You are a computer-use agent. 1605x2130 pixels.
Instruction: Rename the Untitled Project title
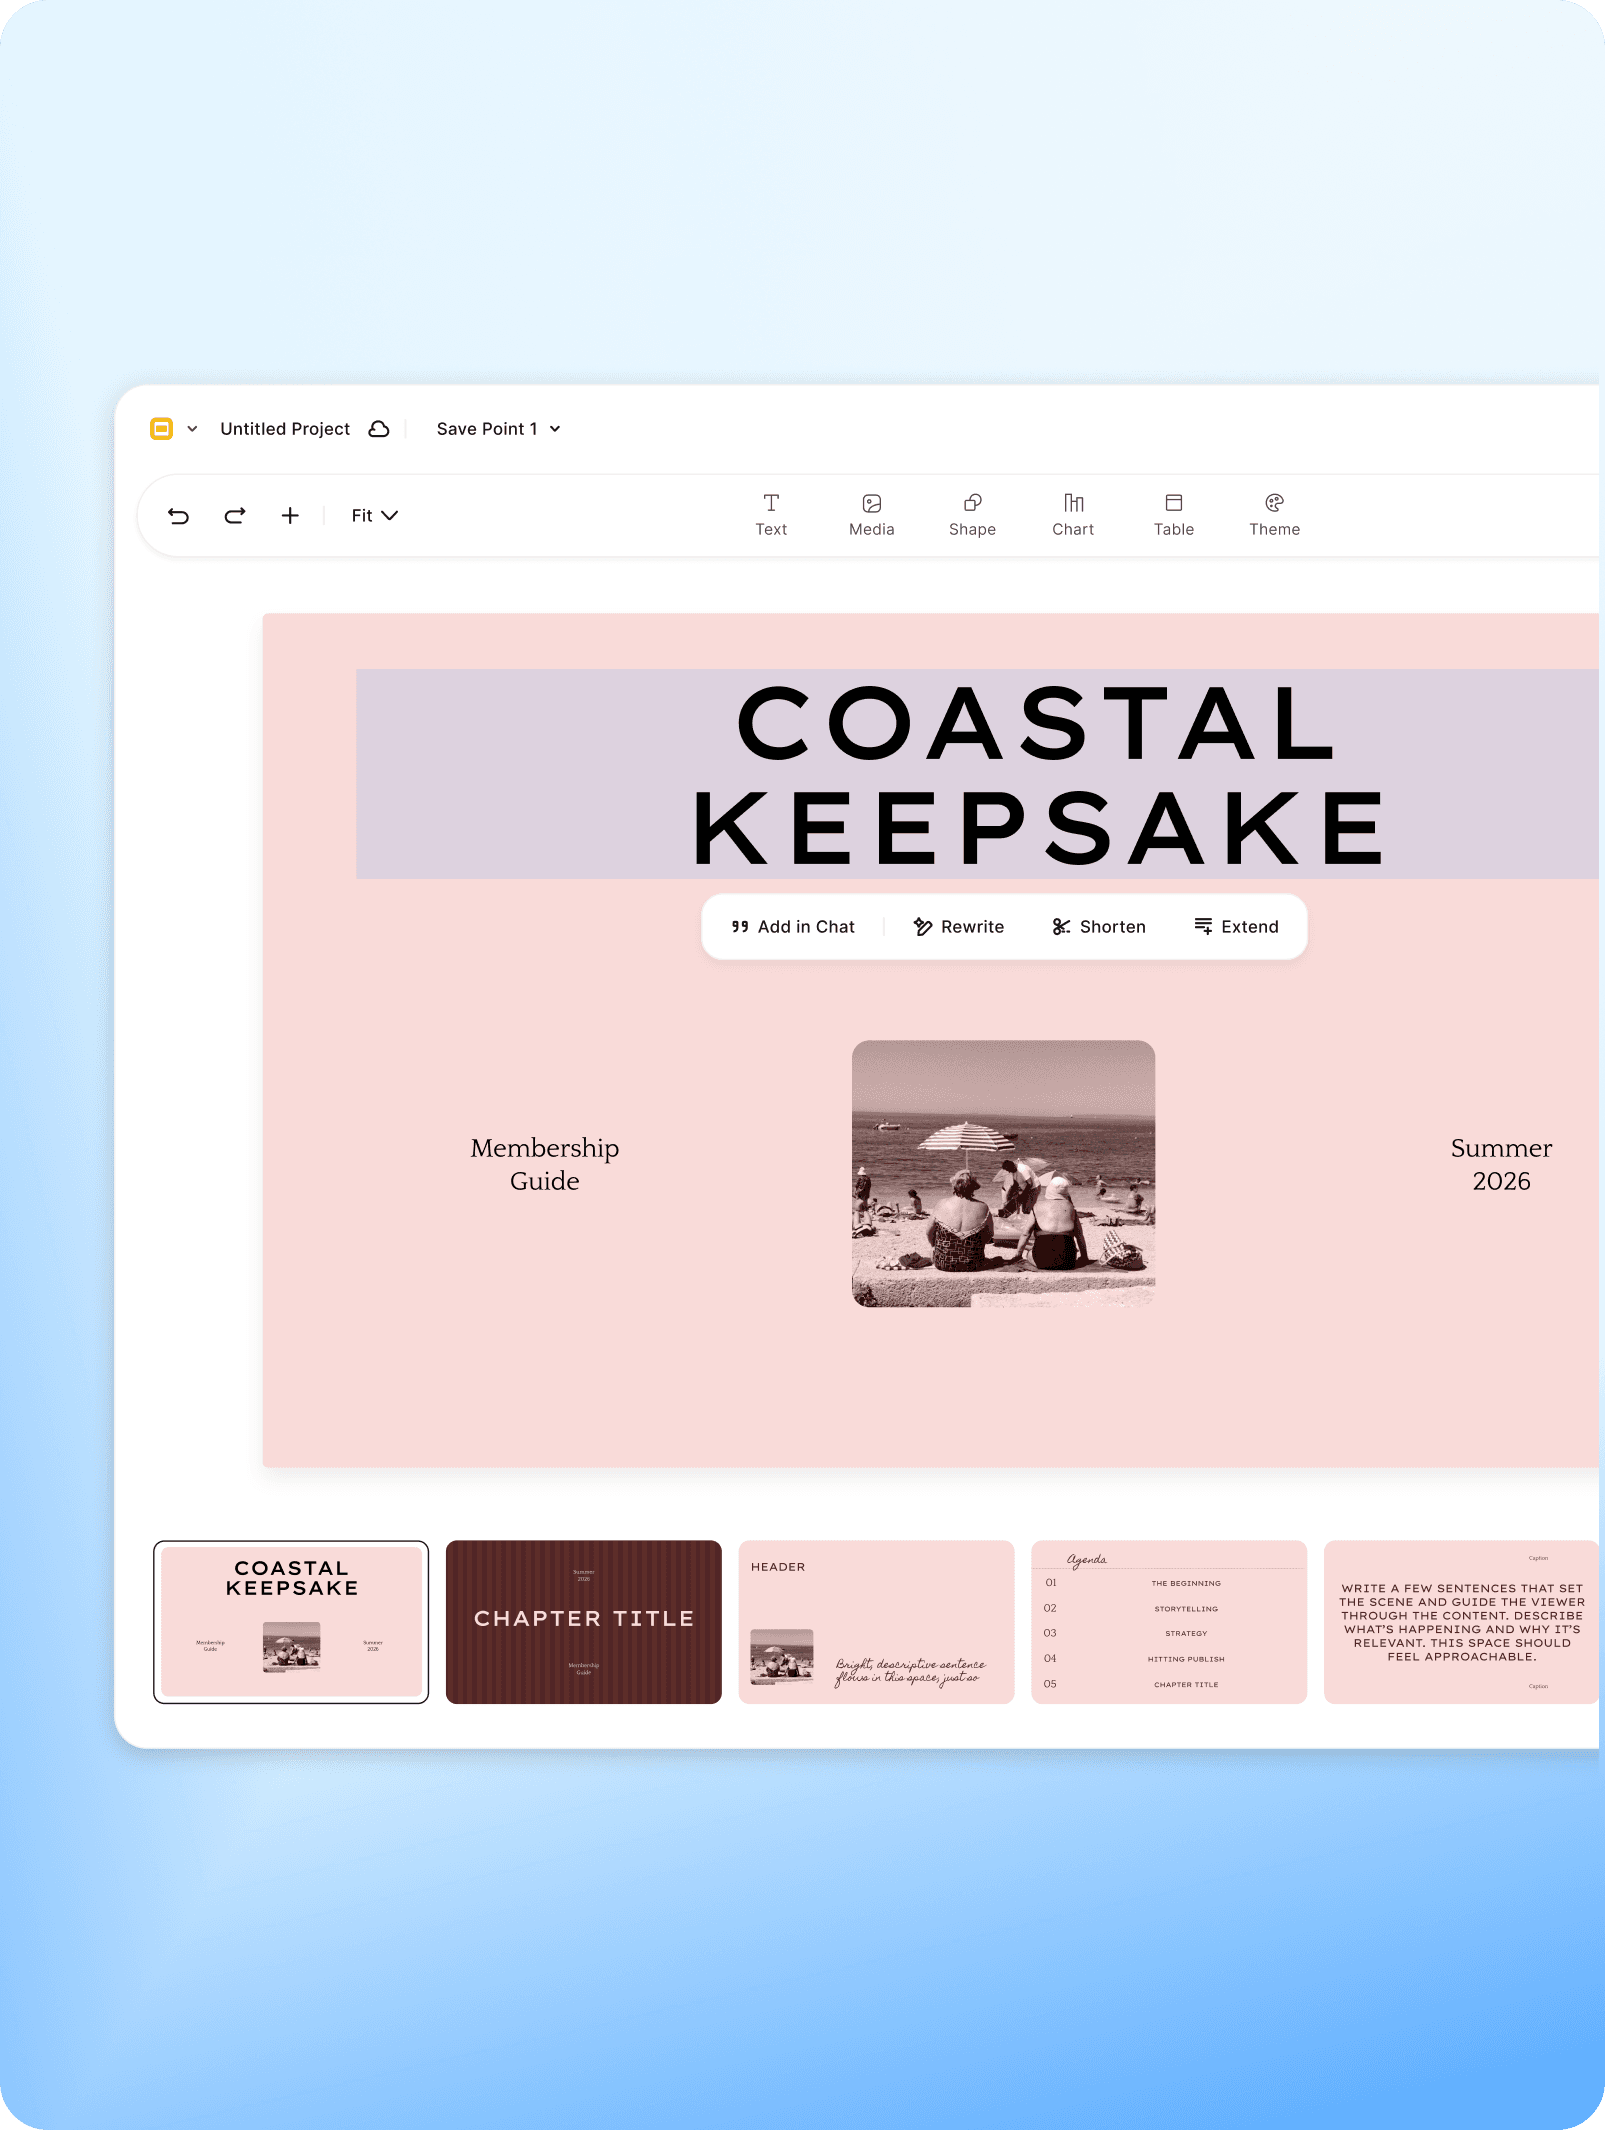[285, 428]
